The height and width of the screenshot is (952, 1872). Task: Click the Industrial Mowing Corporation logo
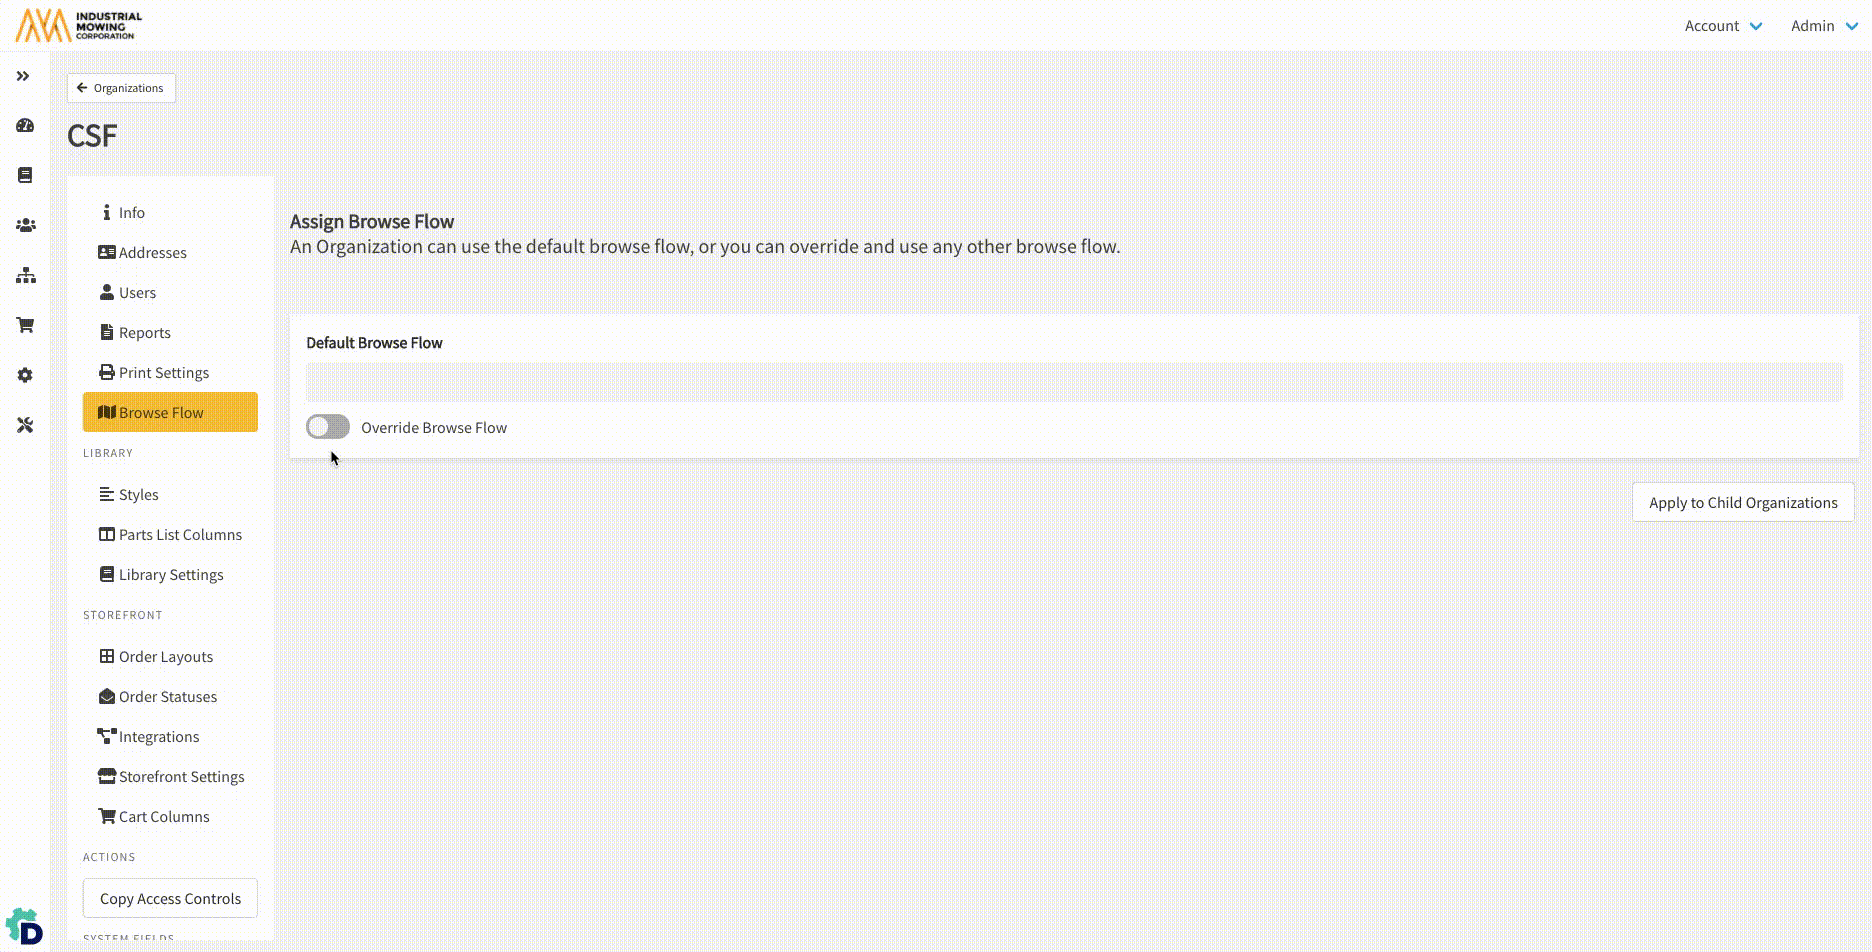79,25
